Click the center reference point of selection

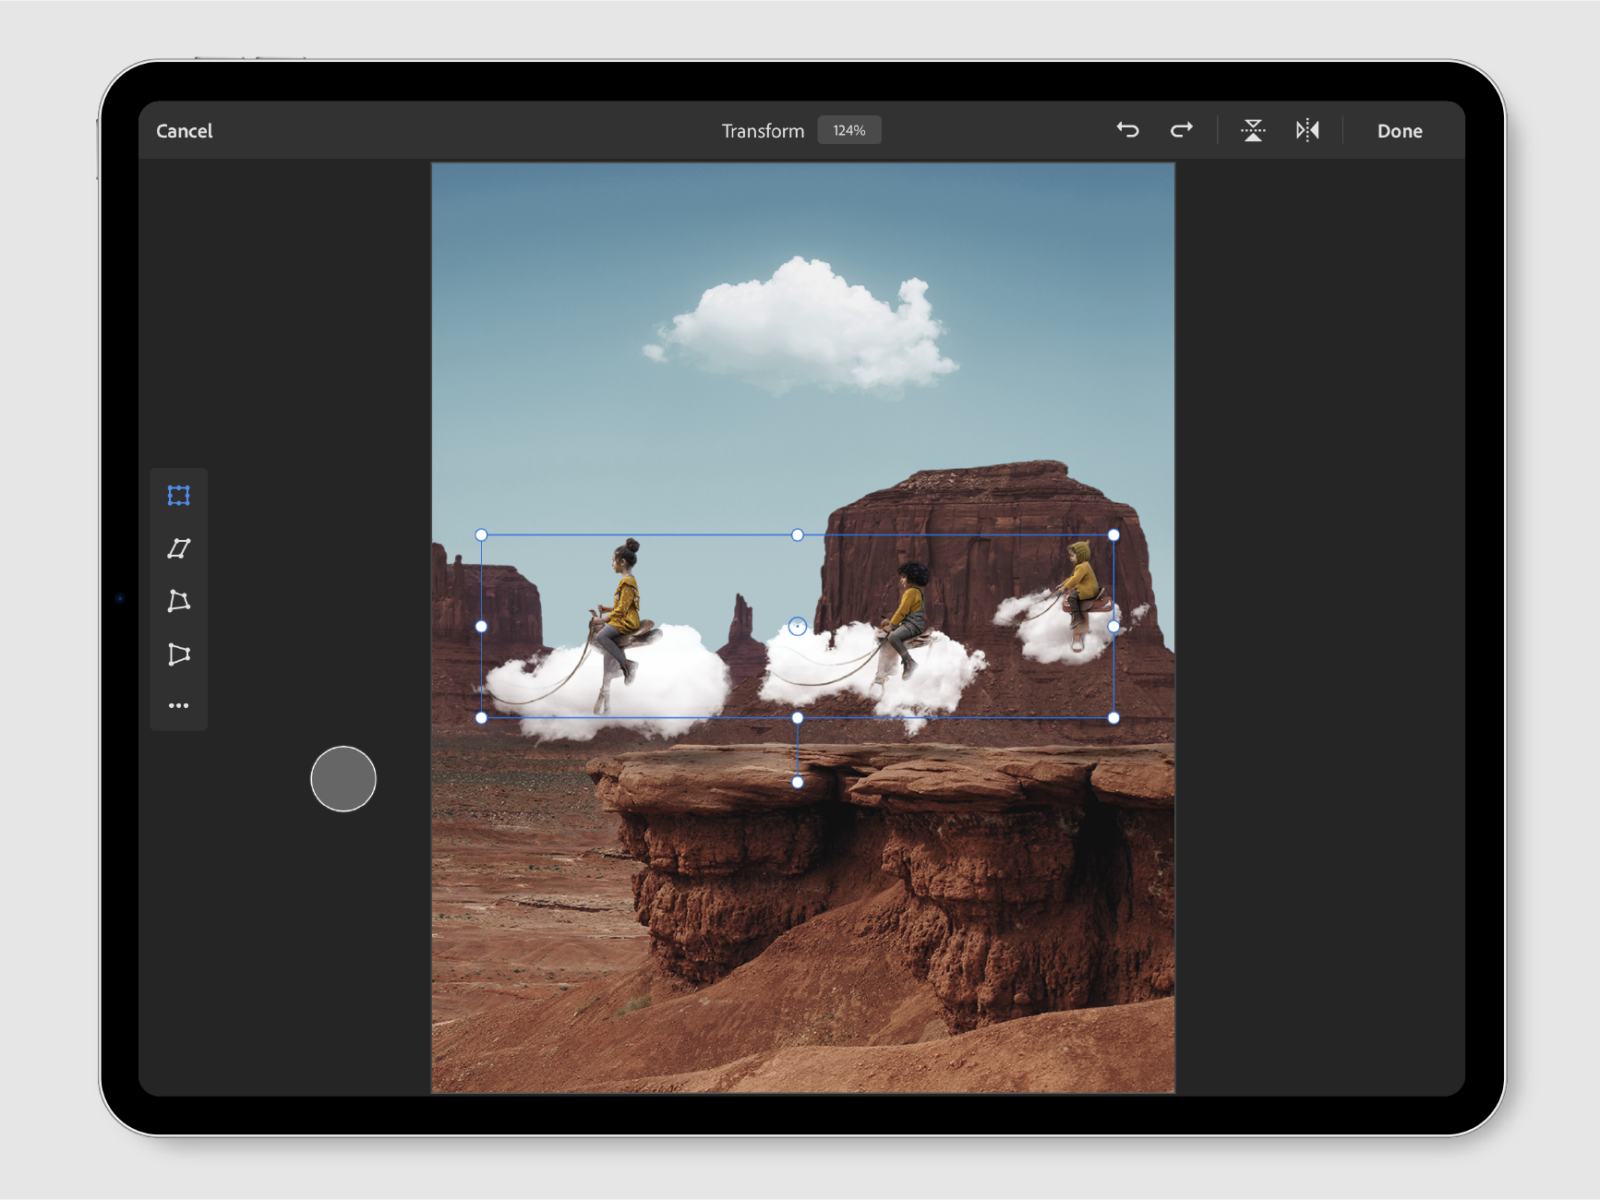797,627
